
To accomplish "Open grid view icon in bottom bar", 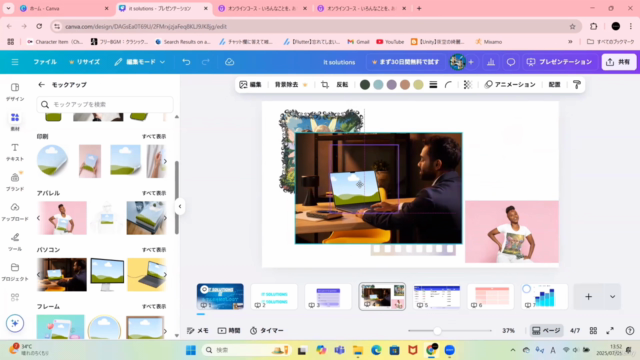I will pyautogui.click(x=593, y=331).
